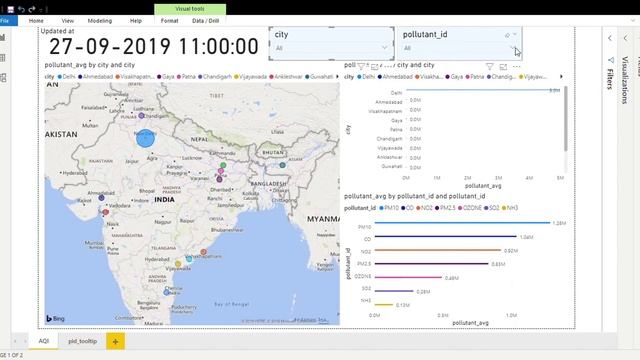Collapse the ribbon chevron at top right
This screenshot has height=360, width=640.
633,20
